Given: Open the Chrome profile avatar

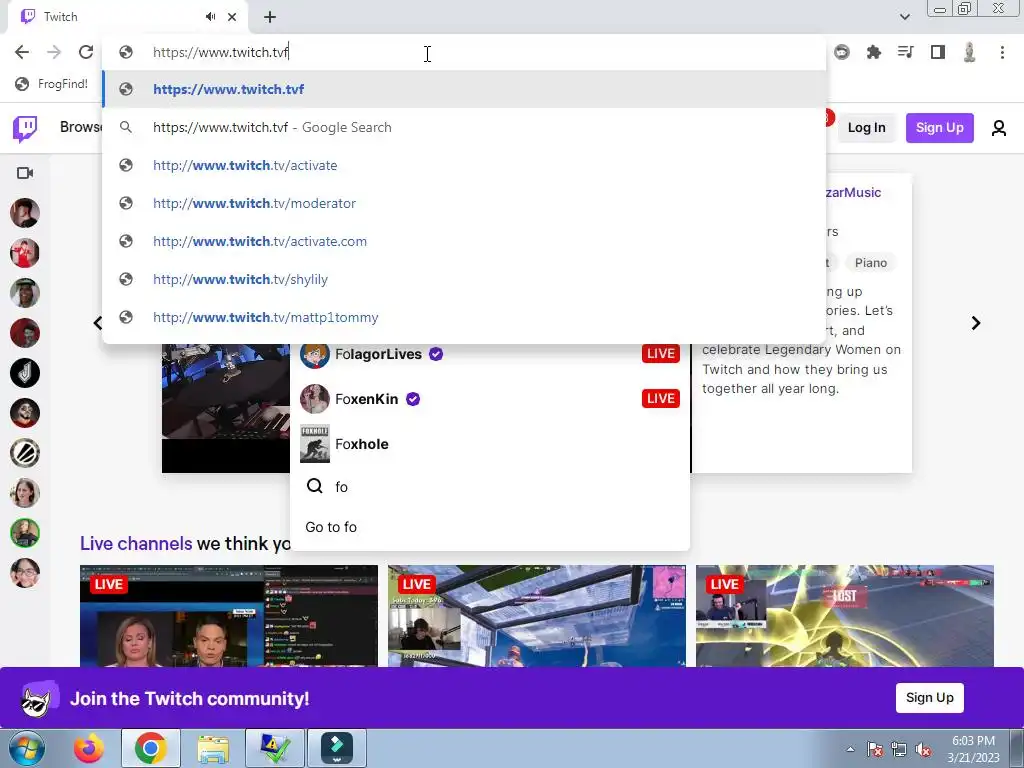Looking at the screenshot, I should click(x=970, y=52).
